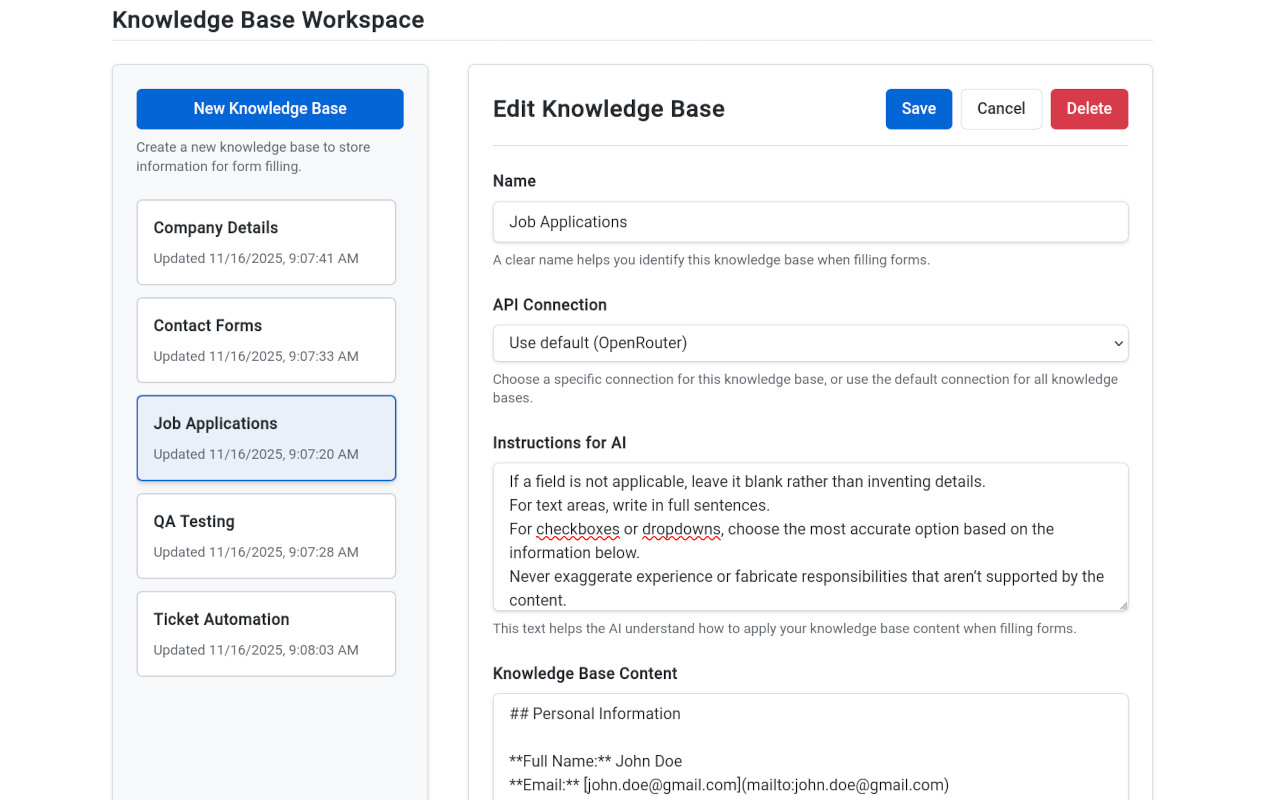
Task: Click the New Knowledge Base button
Action: tap(269, 108)
